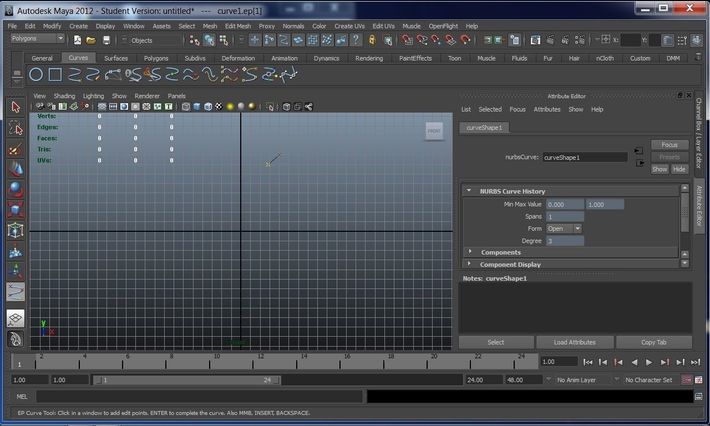Open the Render Settings icon

pyautogui.click(x=580, y=40)
